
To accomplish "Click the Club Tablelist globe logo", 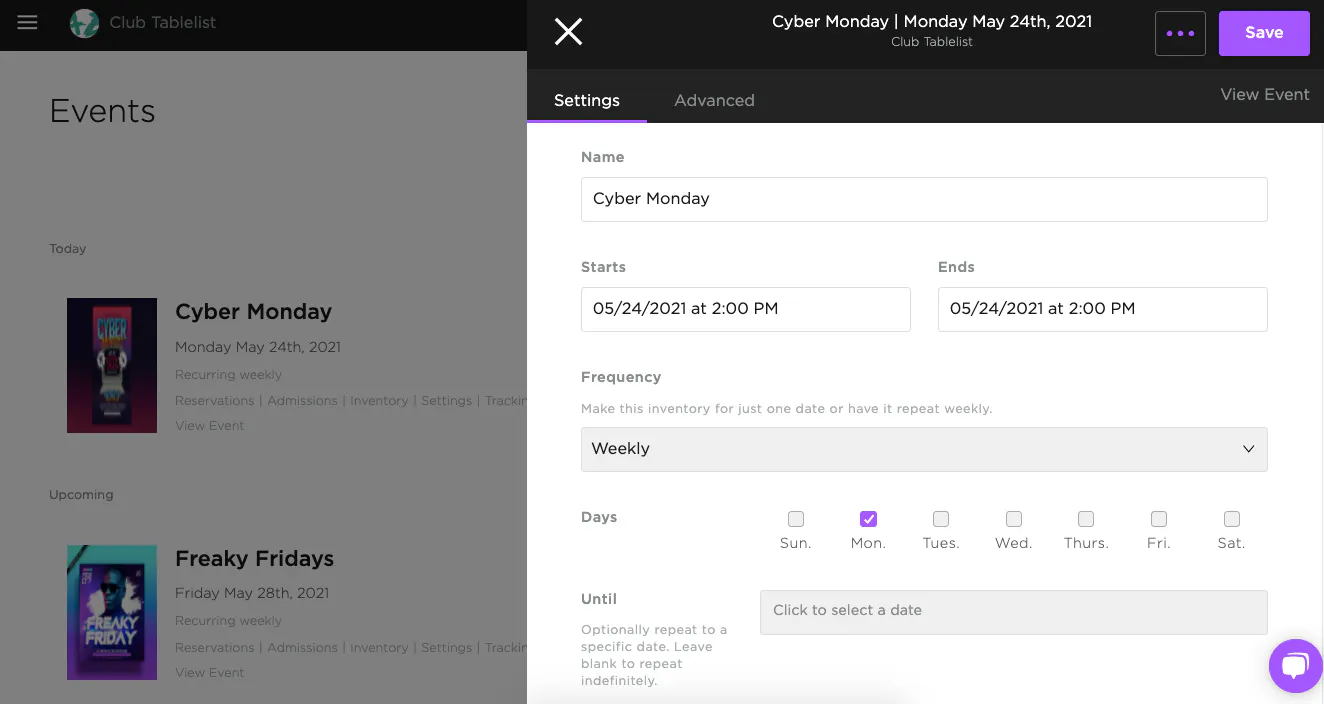I will click(x=84, y=23).
